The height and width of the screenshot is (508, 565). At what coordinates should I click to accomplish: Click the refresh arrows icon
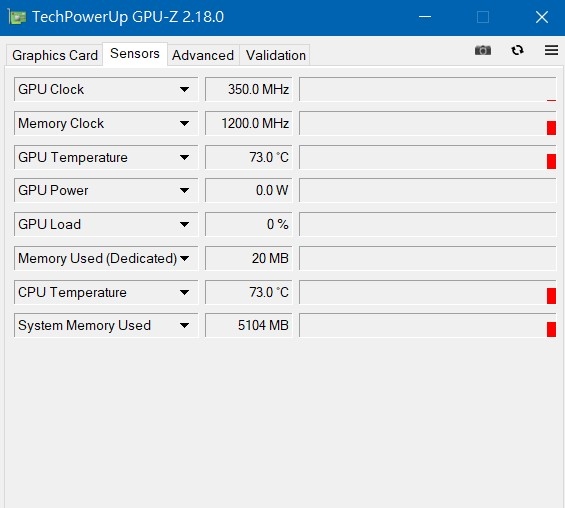point(517,50)
